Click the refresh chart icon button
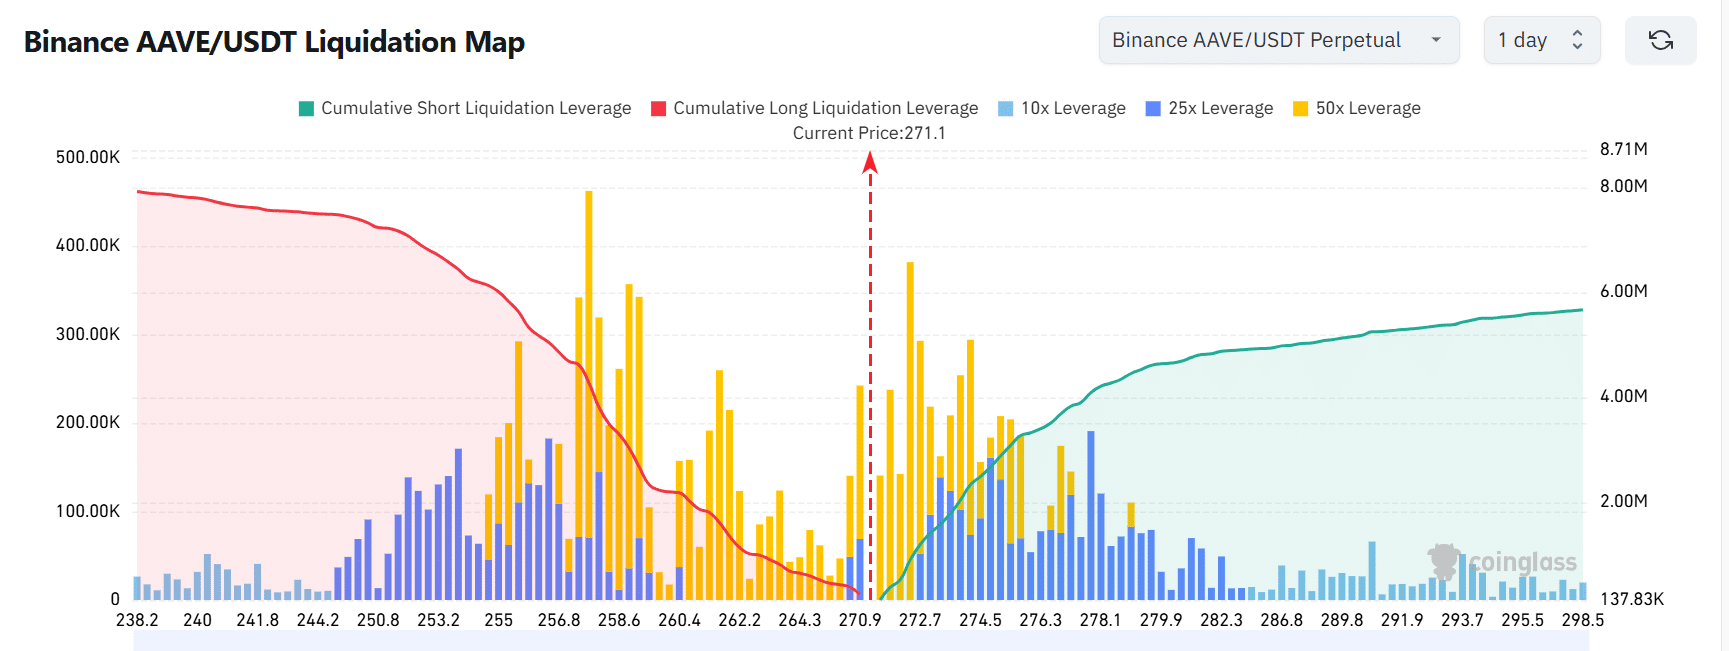 coord(1660,40)
